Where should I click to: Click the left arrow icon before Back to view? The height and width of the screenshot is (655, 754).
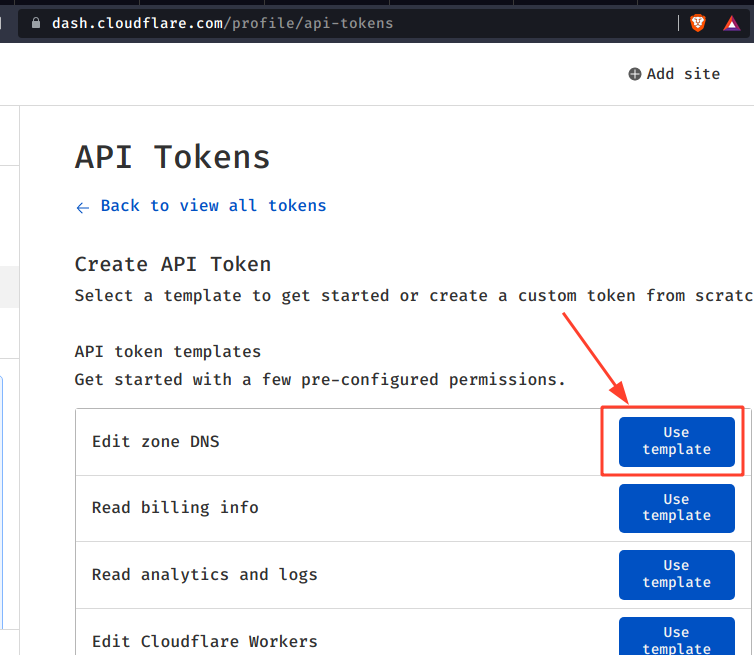(x=83, y=206)
